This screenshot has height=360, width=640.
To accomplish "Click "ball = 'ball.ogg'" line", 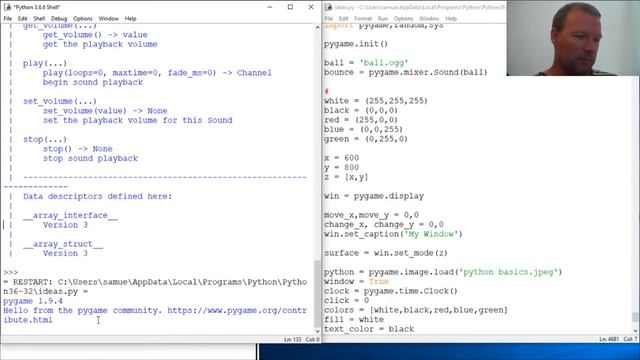I will tap(366, 63).
